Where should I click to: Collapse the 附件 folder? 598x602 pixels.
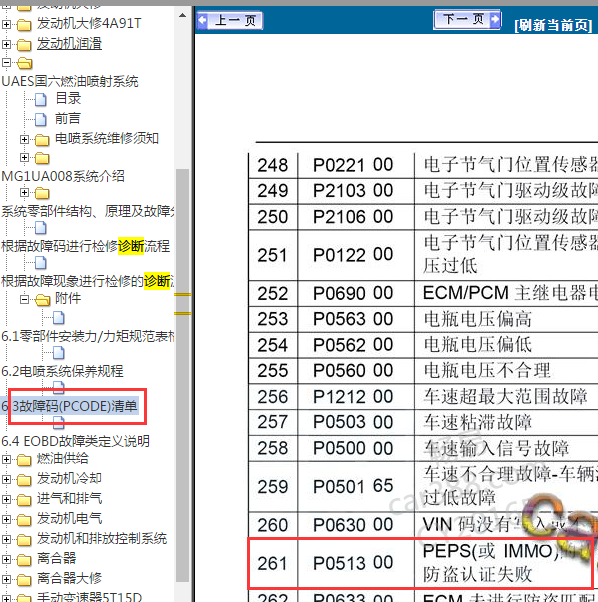coord(24,299)
